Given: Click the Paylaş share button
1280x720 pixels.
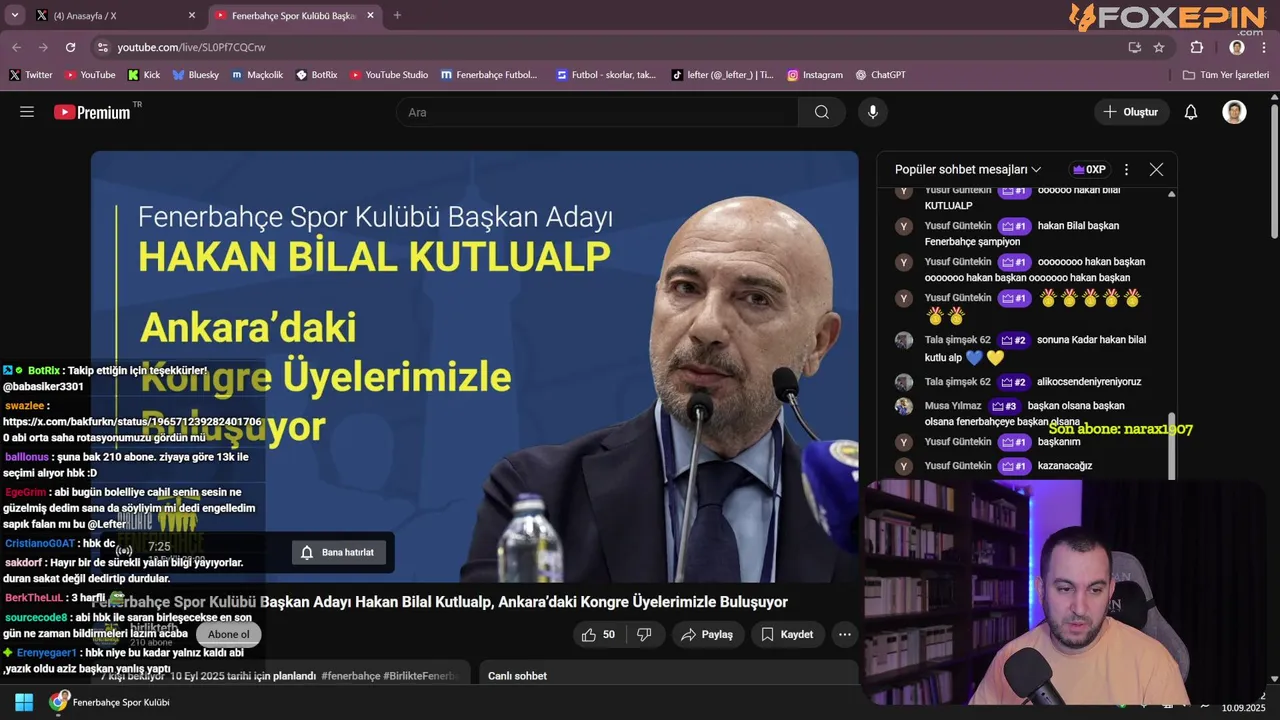Looking at the screenshot, I should [x=706, y=634].
